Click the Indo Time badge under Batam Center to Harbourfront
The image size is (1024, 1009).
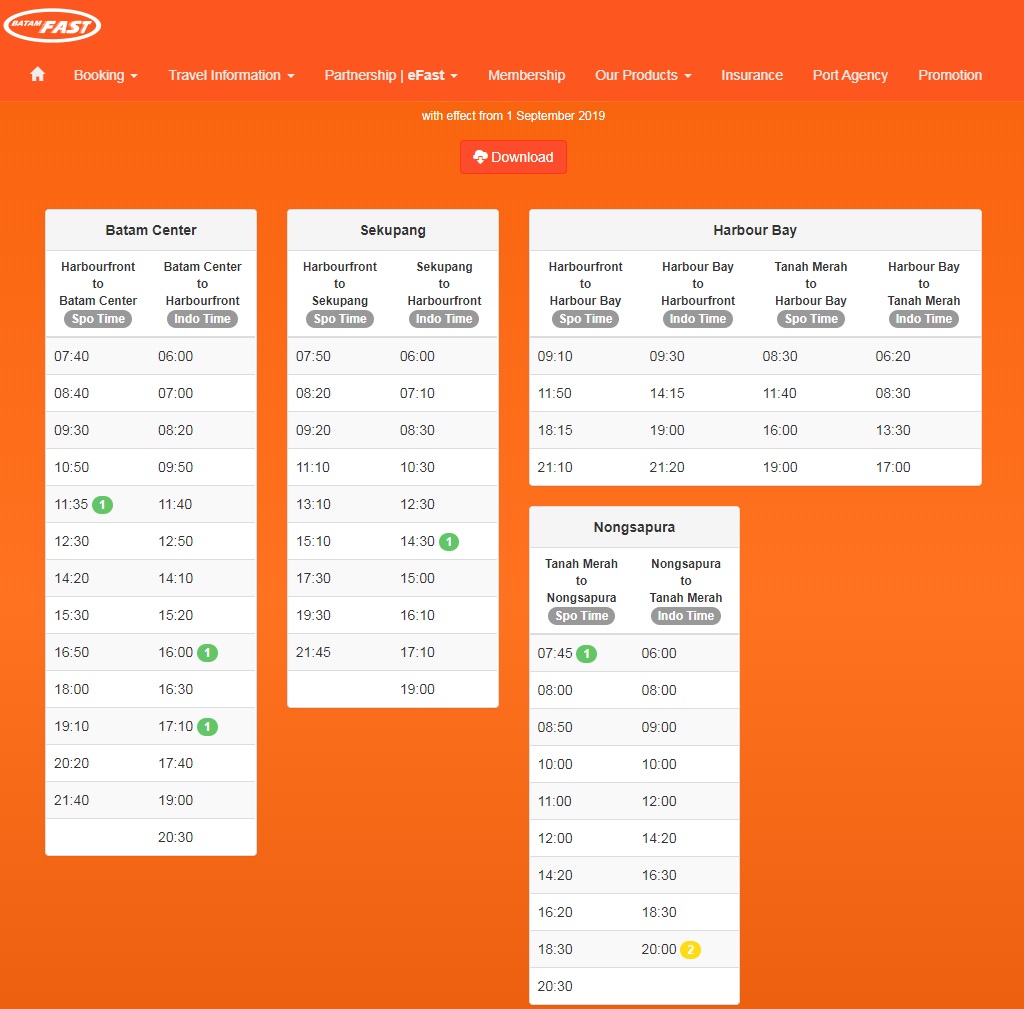click(x=202, y=319)
